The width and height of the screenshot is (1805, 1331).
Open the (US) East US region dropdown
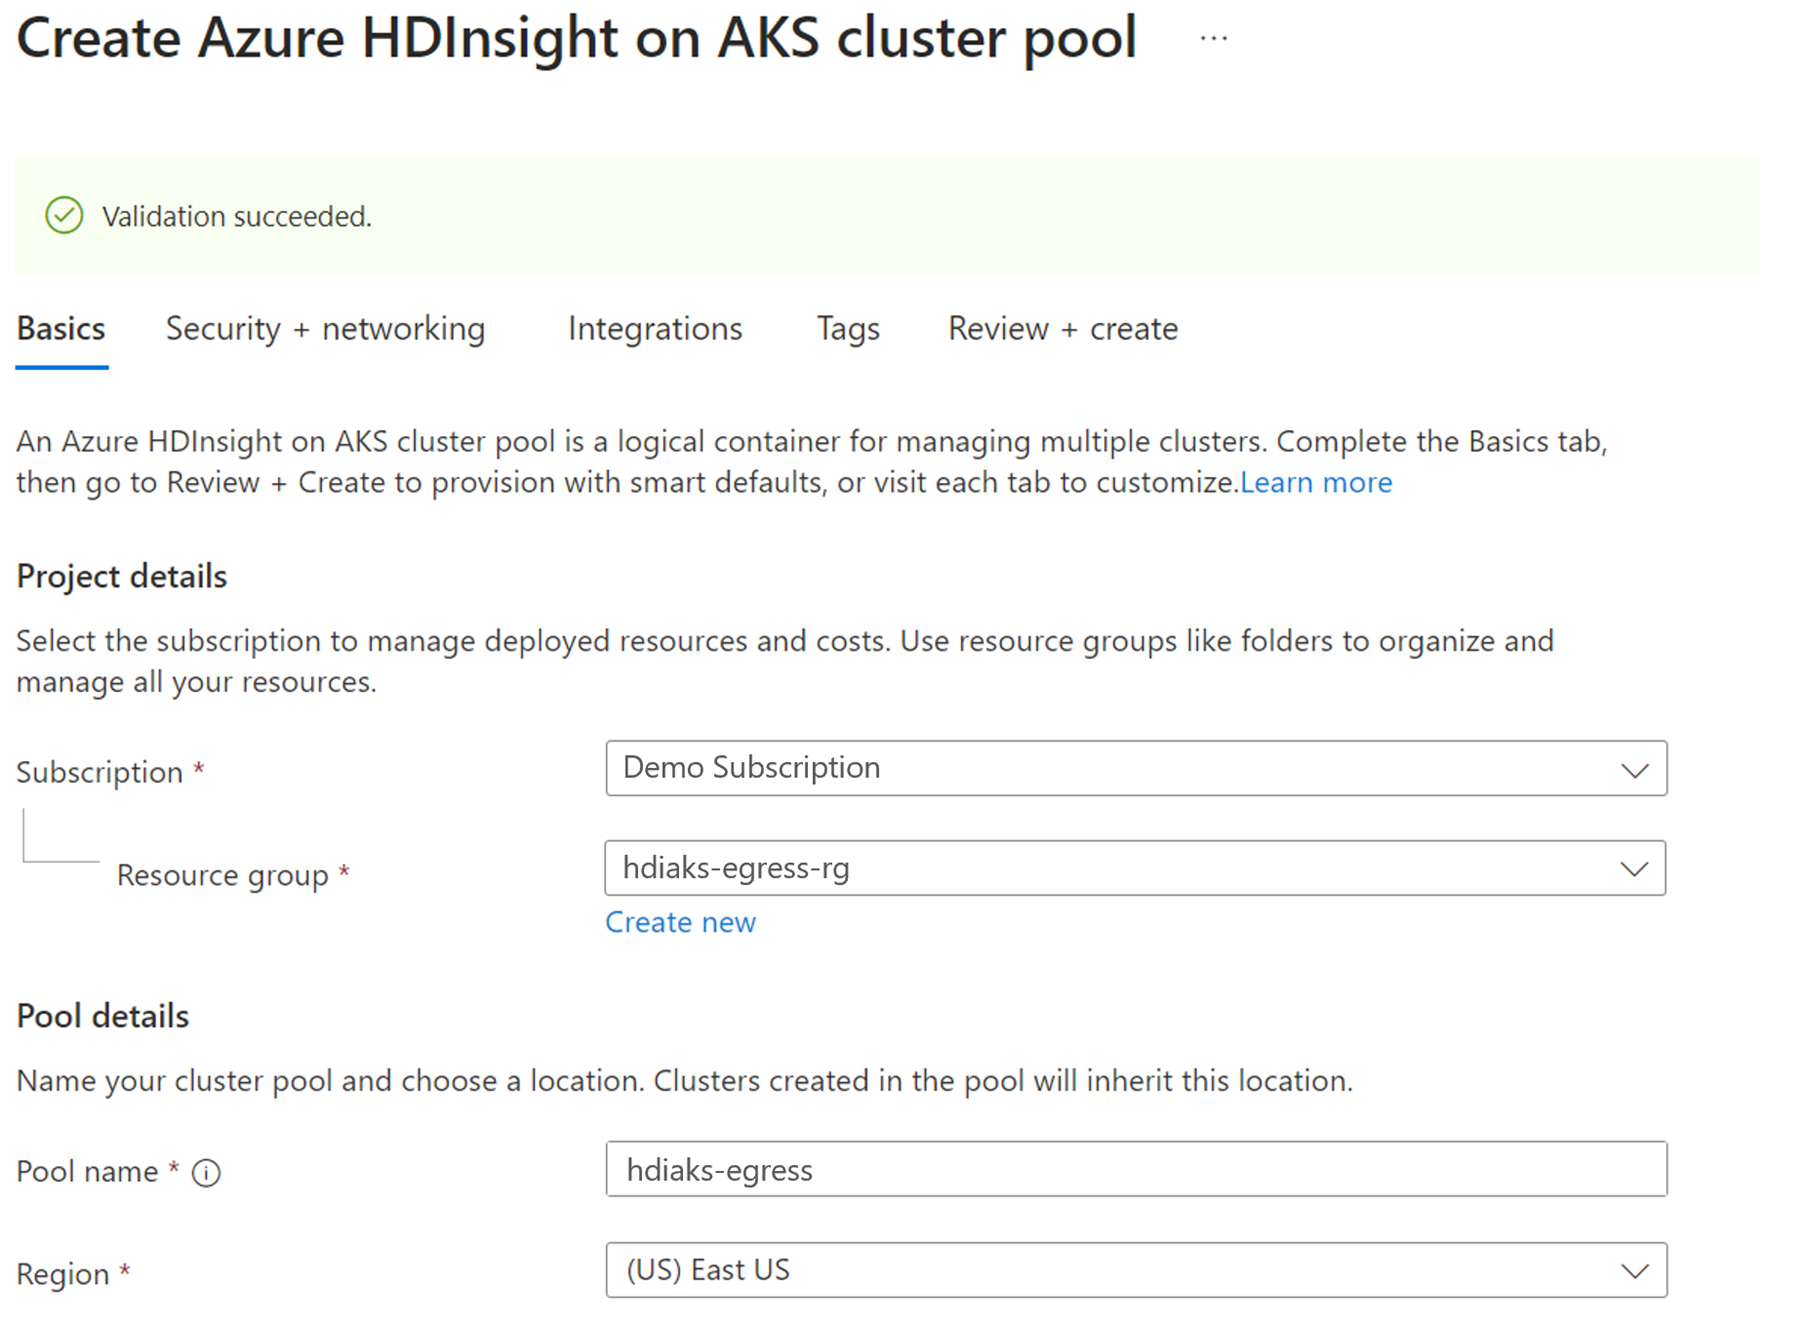pos(1136,1270)
